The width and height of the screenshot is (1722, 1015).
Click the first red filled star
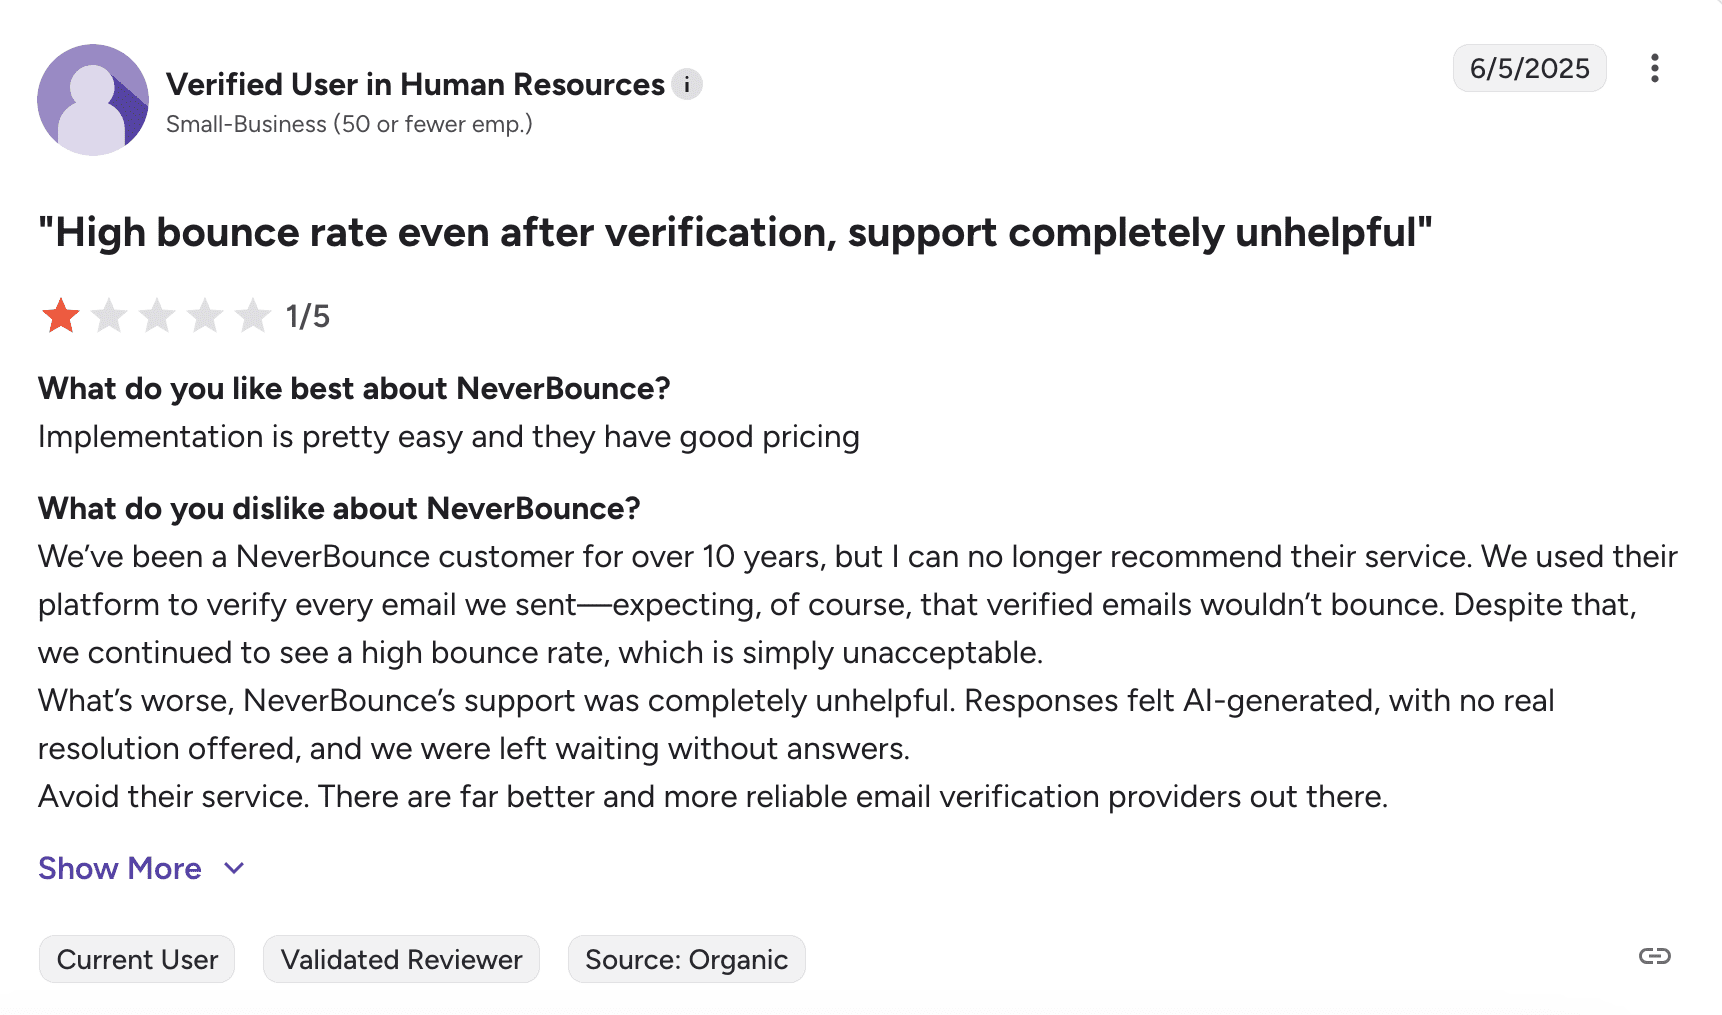click(61, 316)
